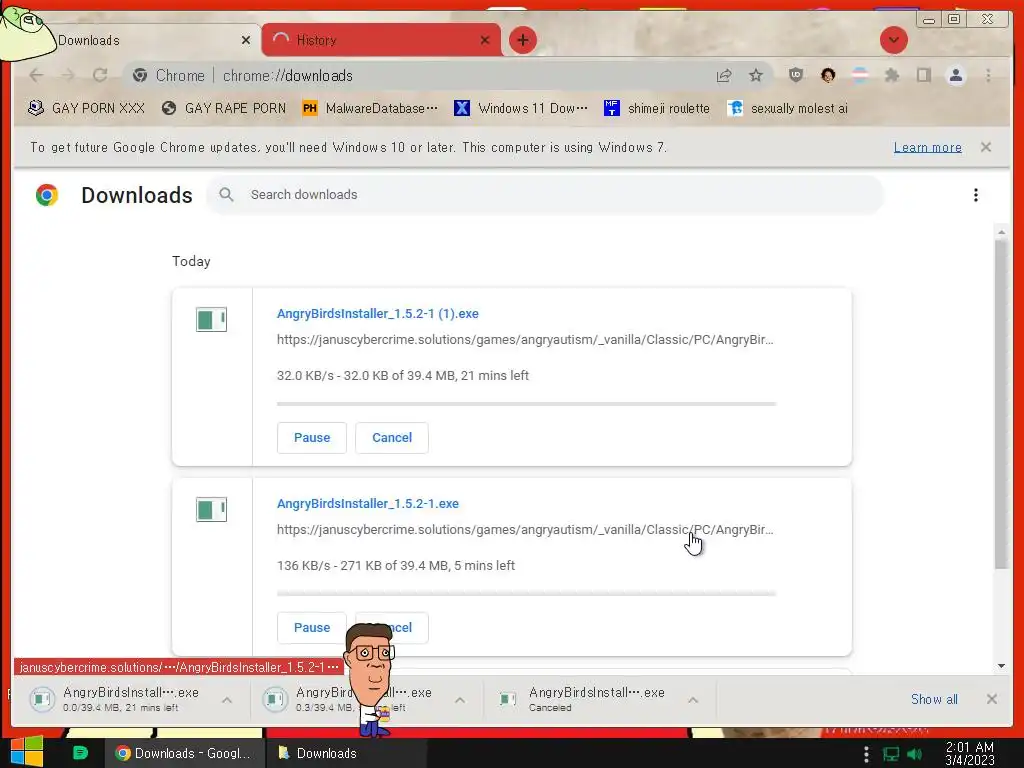Close the downloads shelf
The height and width of the screenshot is (768, 1024).
pos(991,699)
